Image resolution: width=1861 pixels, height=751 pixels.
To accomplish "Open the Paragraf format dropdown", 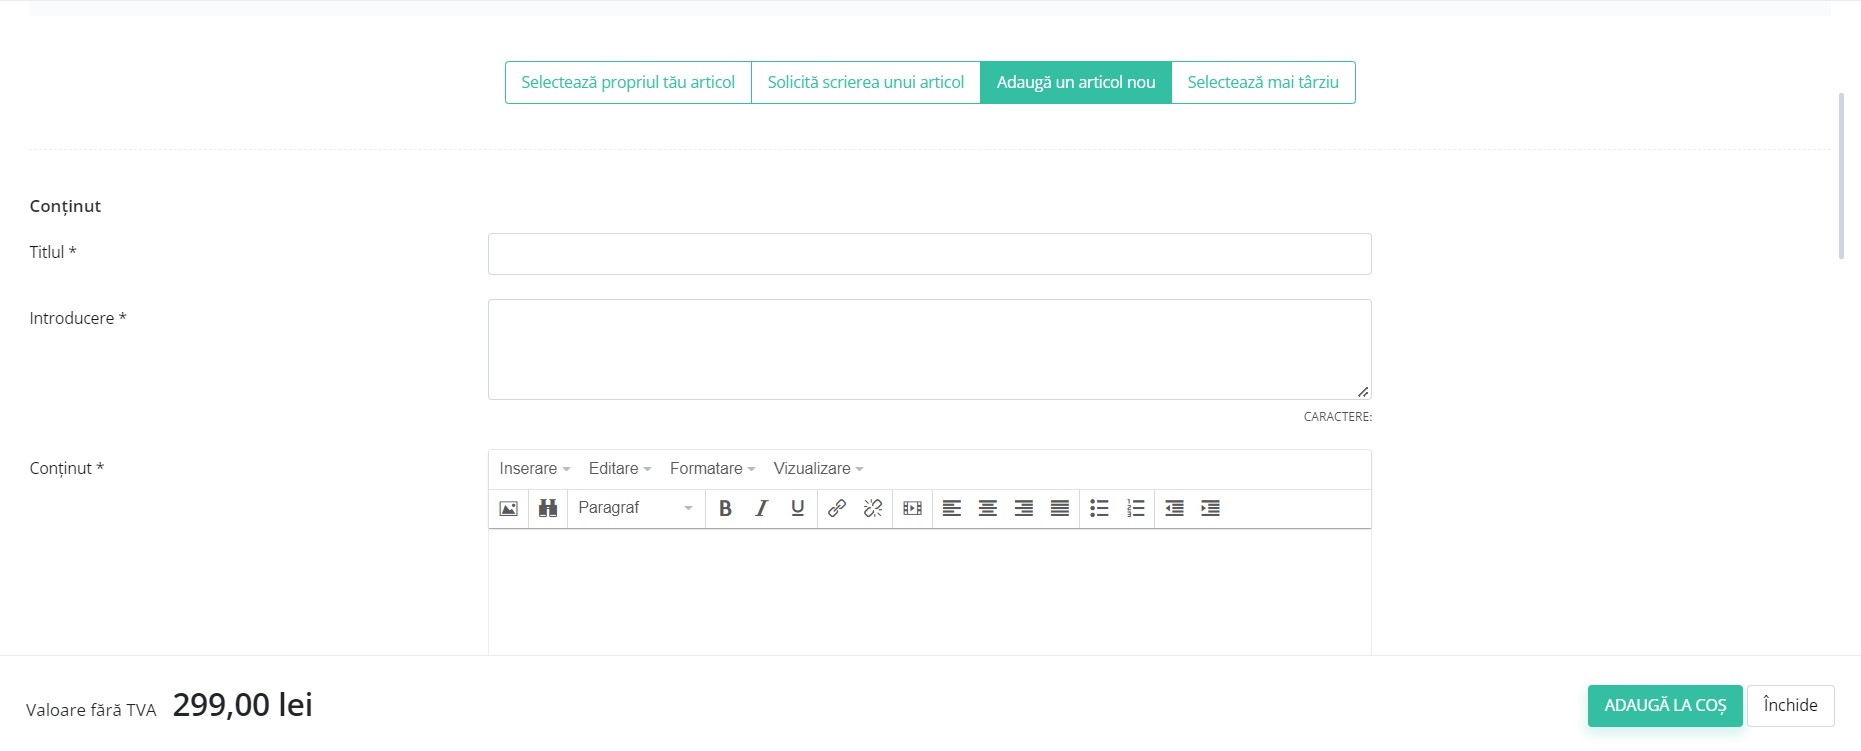I will tap(635, 508).
